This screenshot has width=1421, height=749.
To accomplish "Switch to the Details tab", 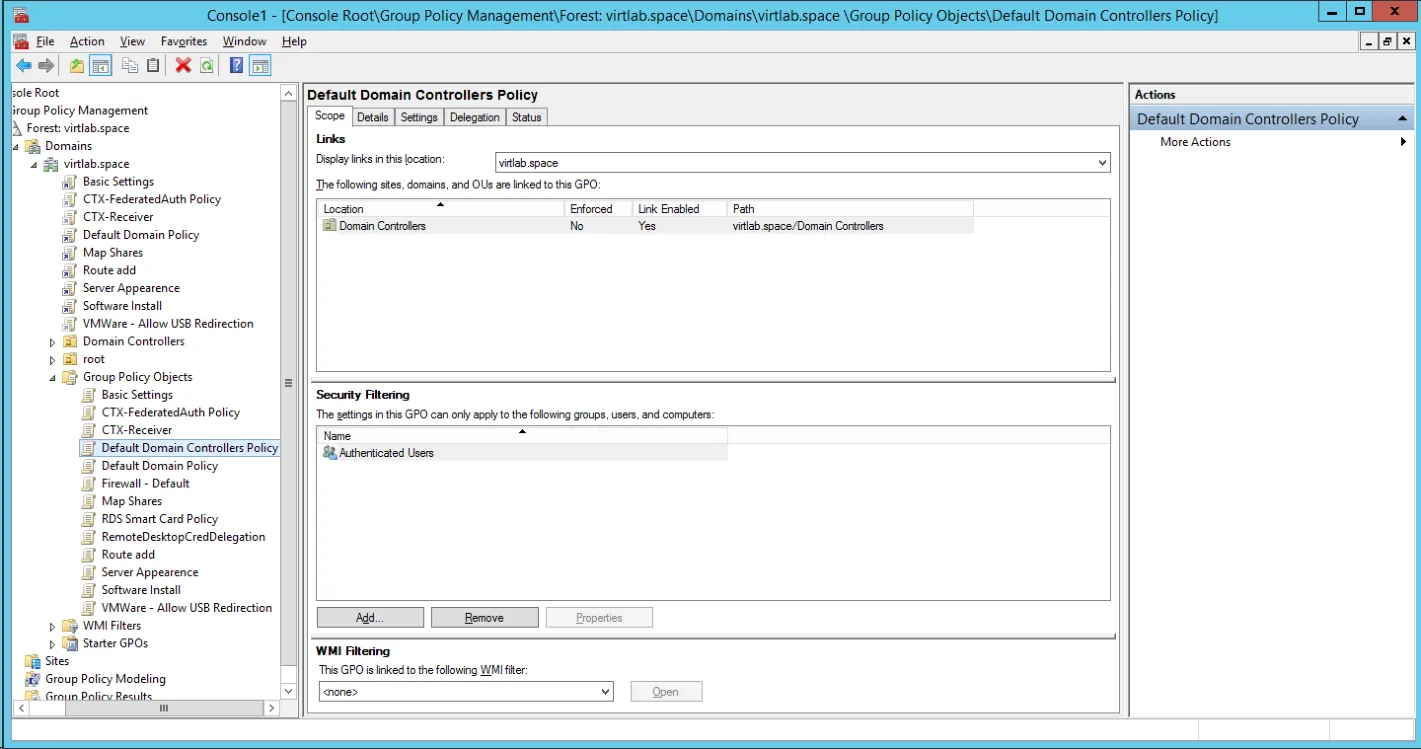I will tap(373, 117).
